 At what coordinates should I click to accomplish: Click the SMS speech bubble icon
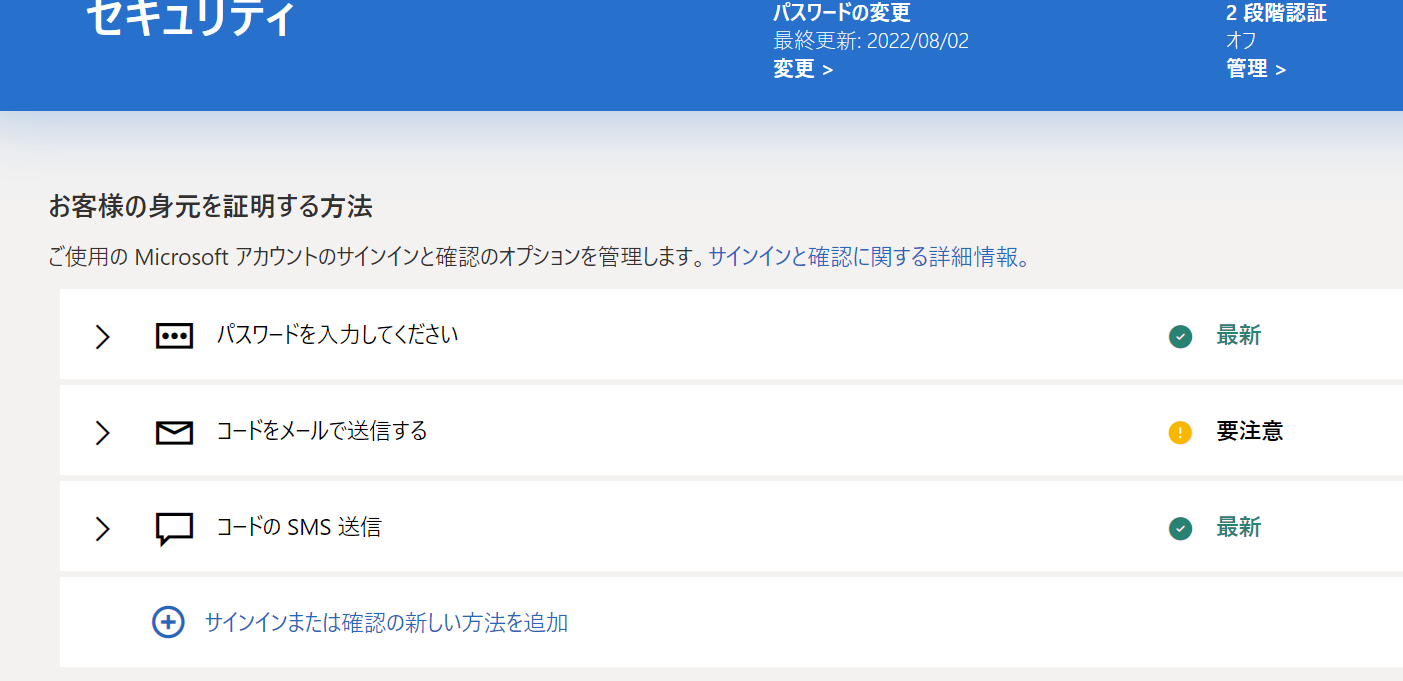coord(174,528)
